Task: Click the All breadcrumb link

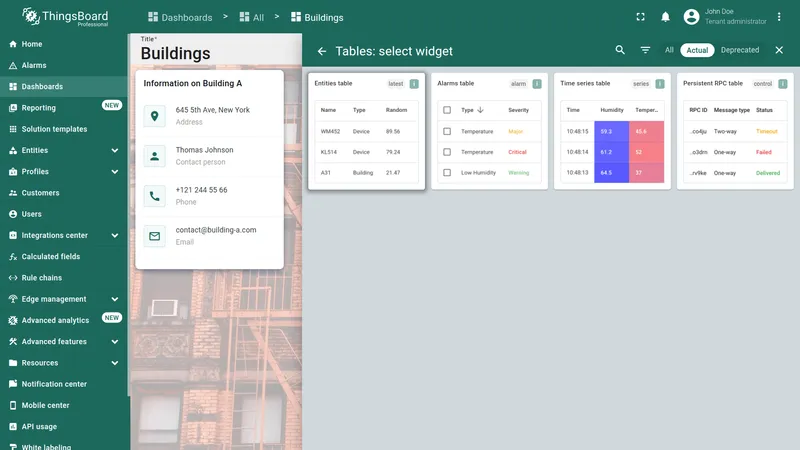Action: (252, 17)
